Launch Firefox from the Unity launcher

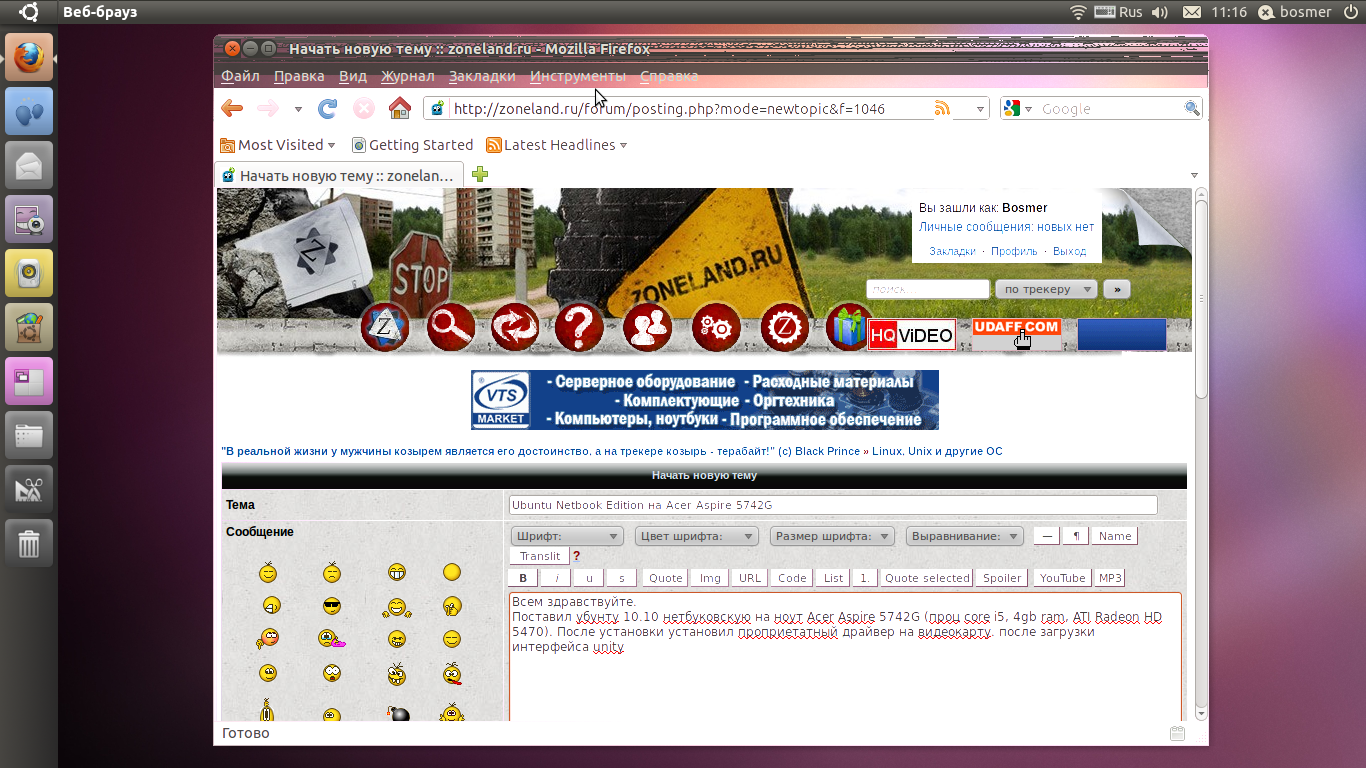29,57
